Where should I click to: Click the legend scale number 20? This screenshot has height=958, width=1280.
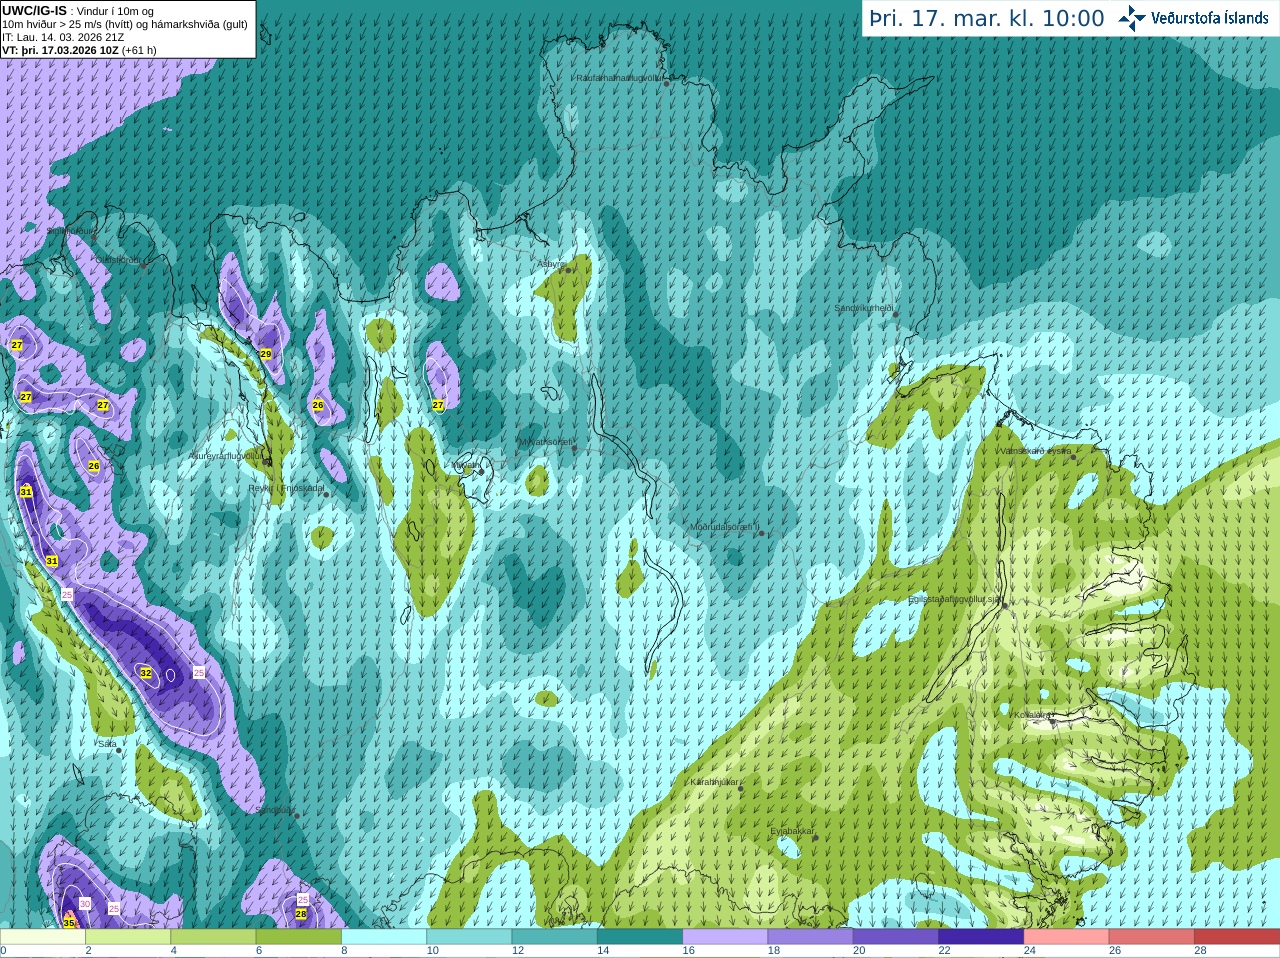860,951
